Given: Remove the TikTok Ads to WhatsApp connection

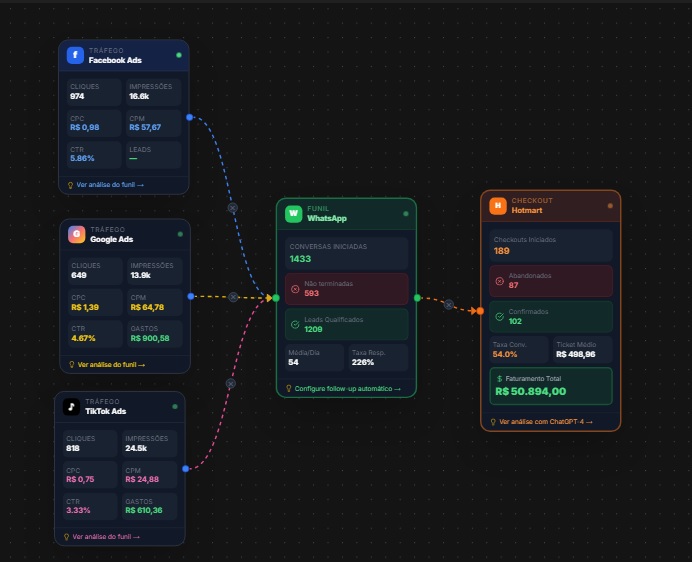Looking at the screenshot, I should [x=230, y=384].
